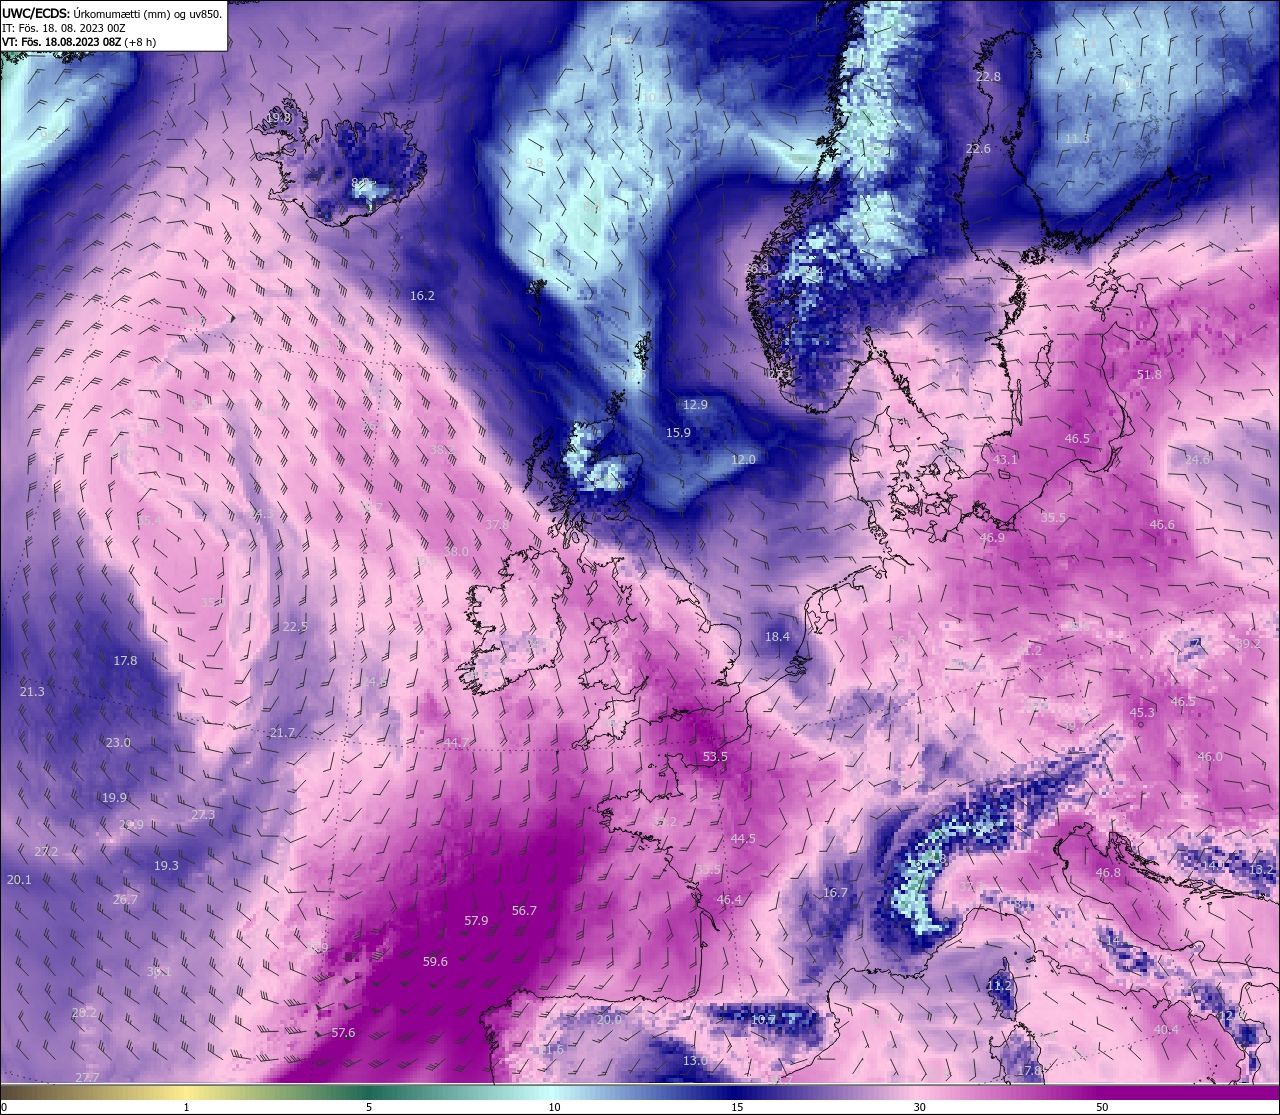Image resolution: width=1280 pixels, height=1115 pixels.
Task: Select the 11.2 value label
Action: (999, 985)
